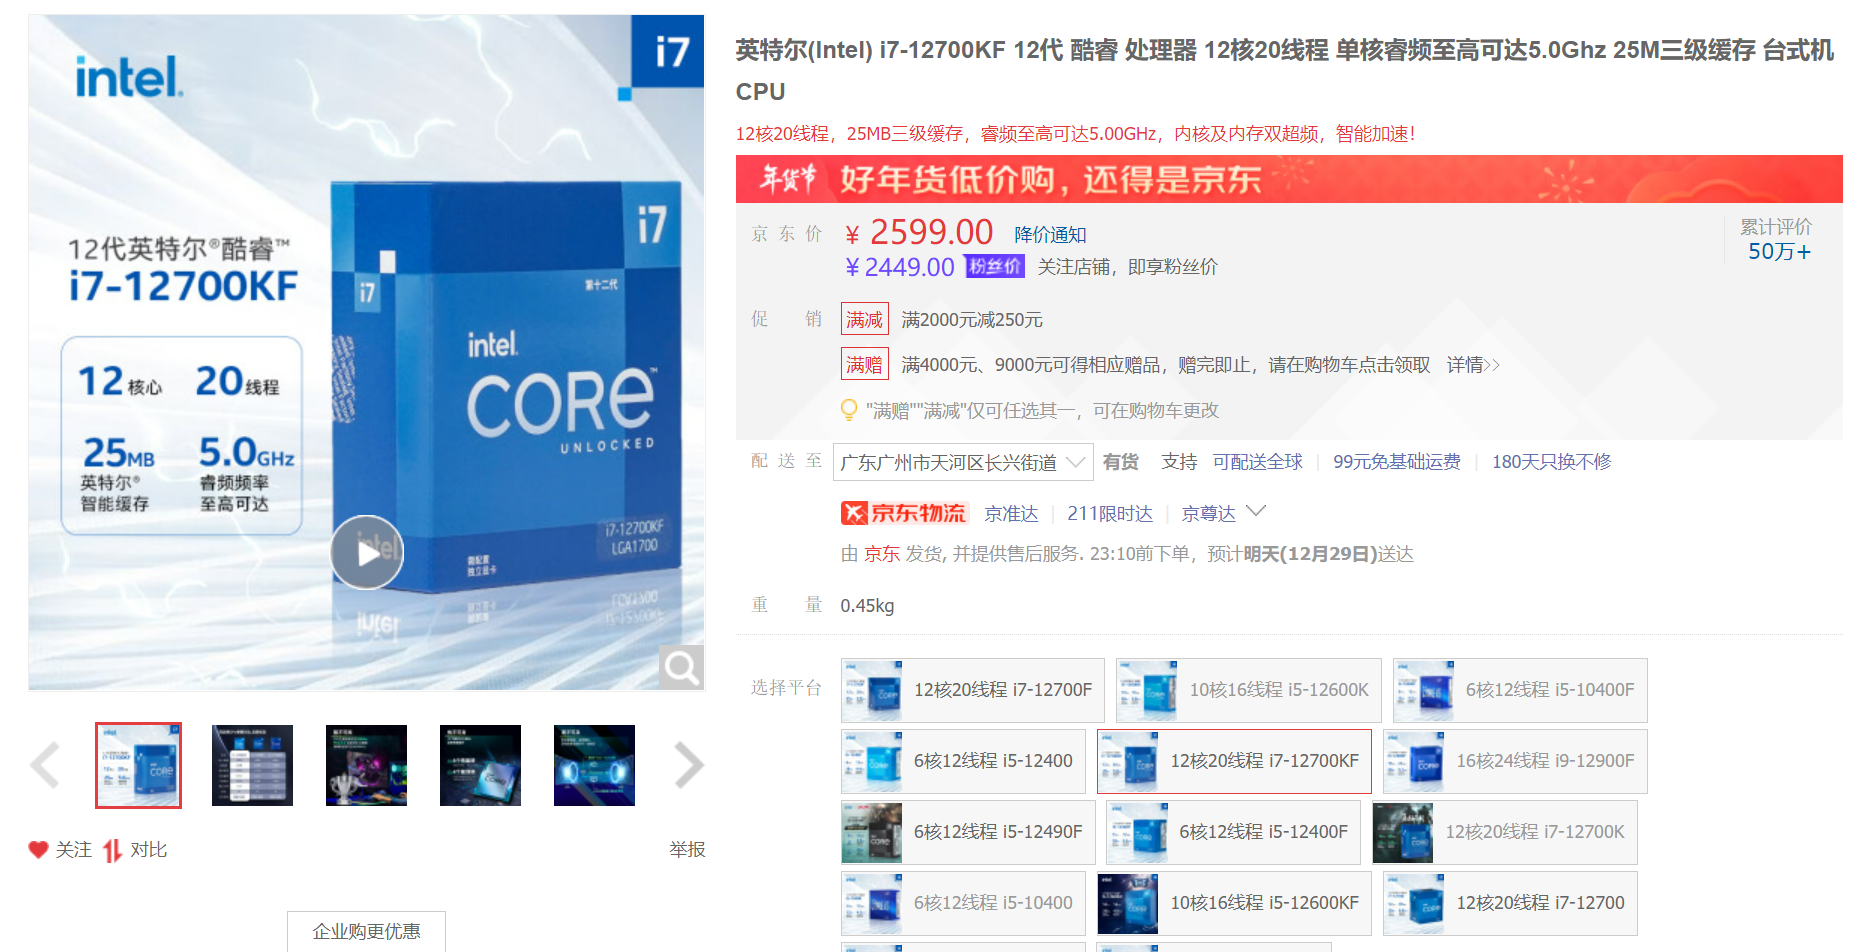Click 京尊达 delivery option
The image size is (1853, 952).
coord(1208,514)
